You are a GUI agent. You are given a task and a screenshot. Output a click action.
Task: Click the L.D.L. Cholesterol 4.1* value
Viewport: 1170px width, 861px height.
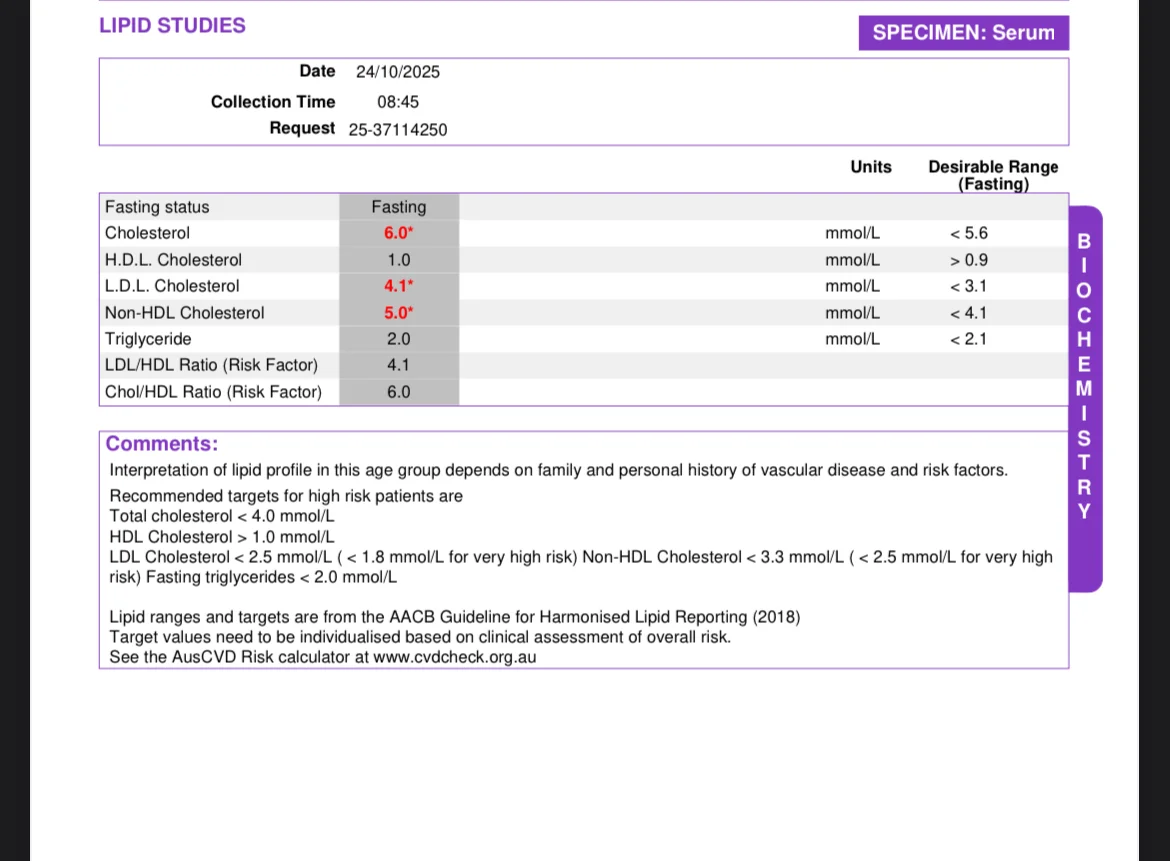pos(398,286)
